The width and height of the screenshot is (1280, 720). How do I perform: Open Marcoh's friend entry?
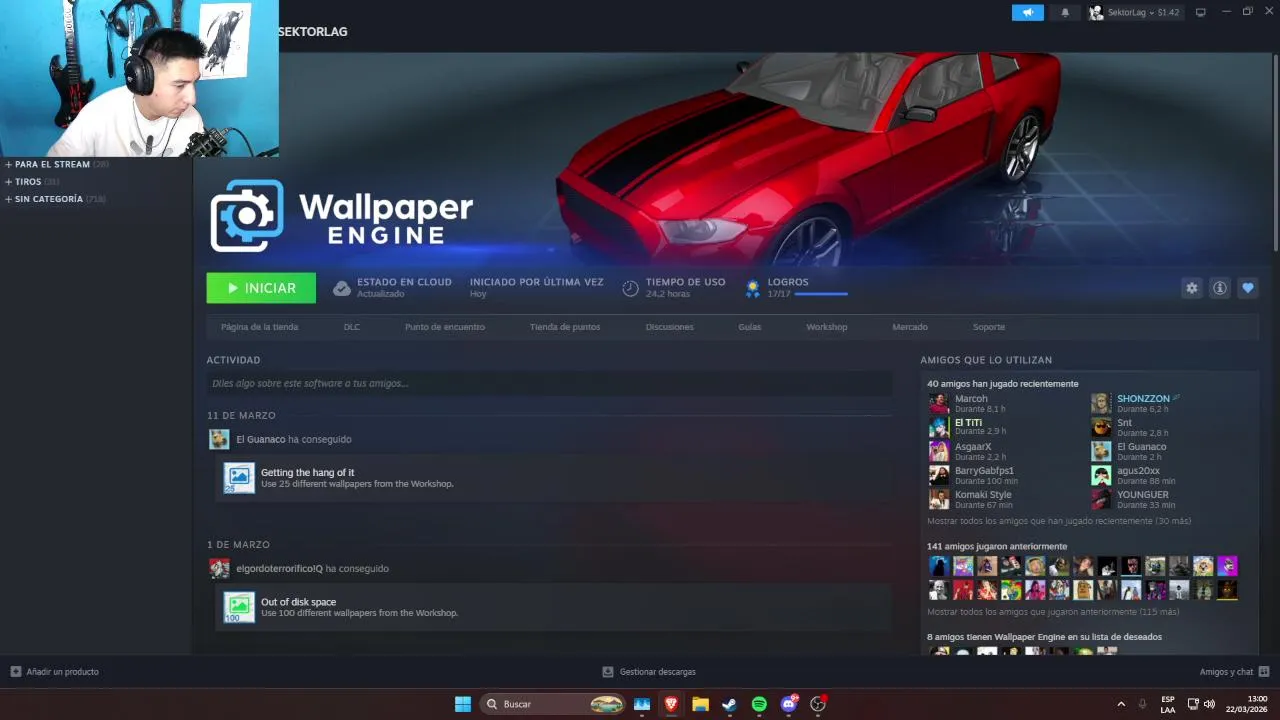coord(970,403)
